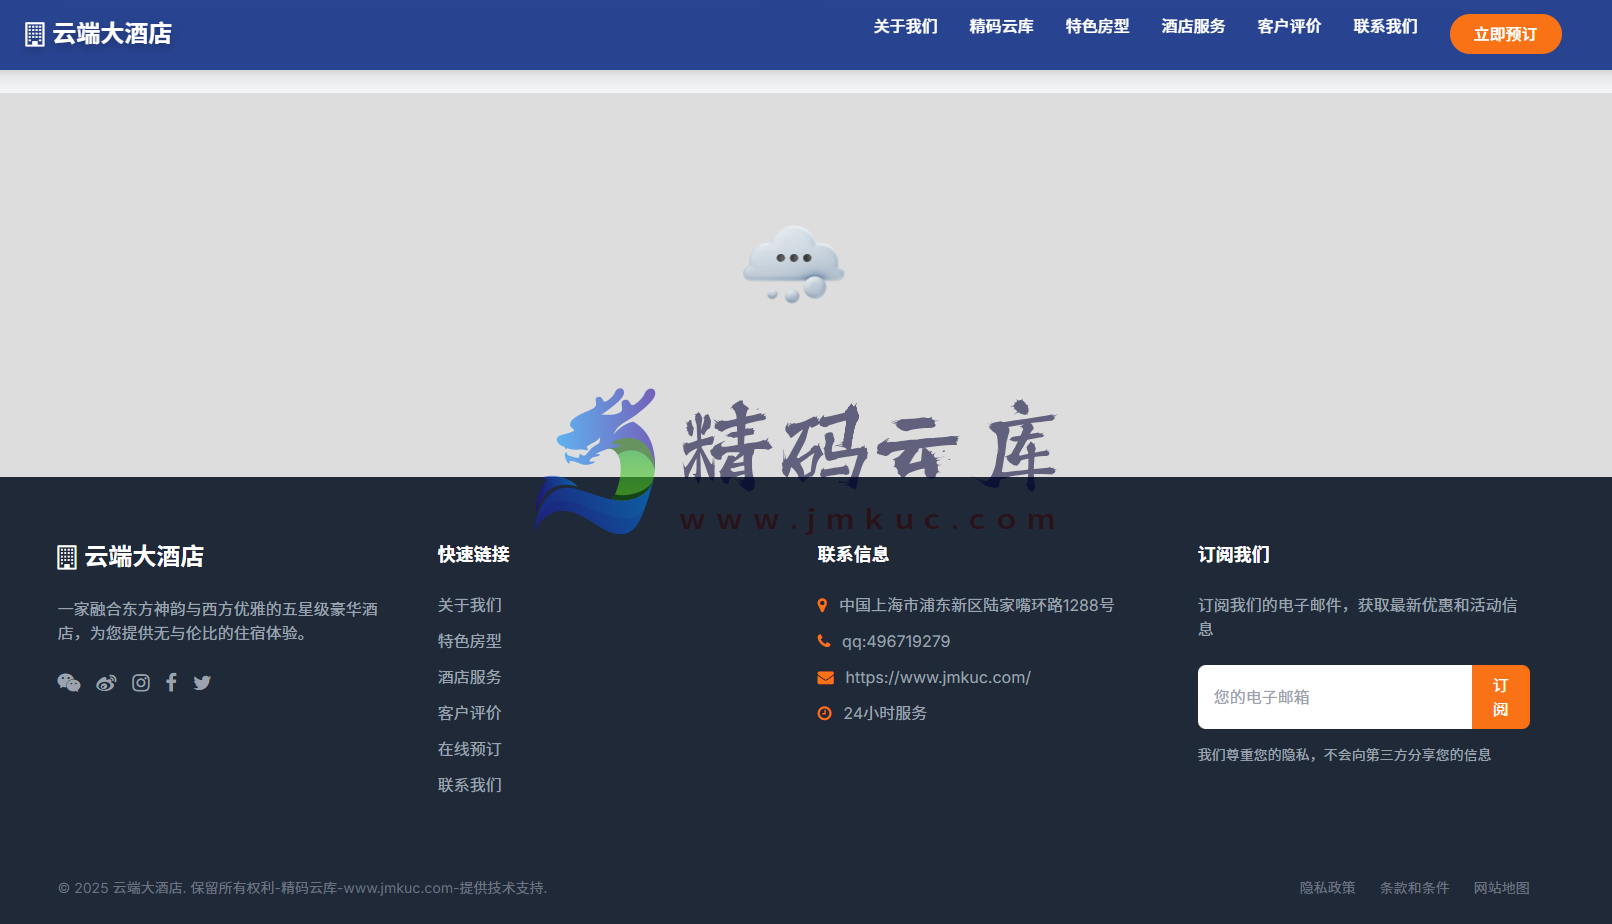Click the loading cloud thumbnail image
This screenshot has width=1612, height=924.
tap(794, 264)
